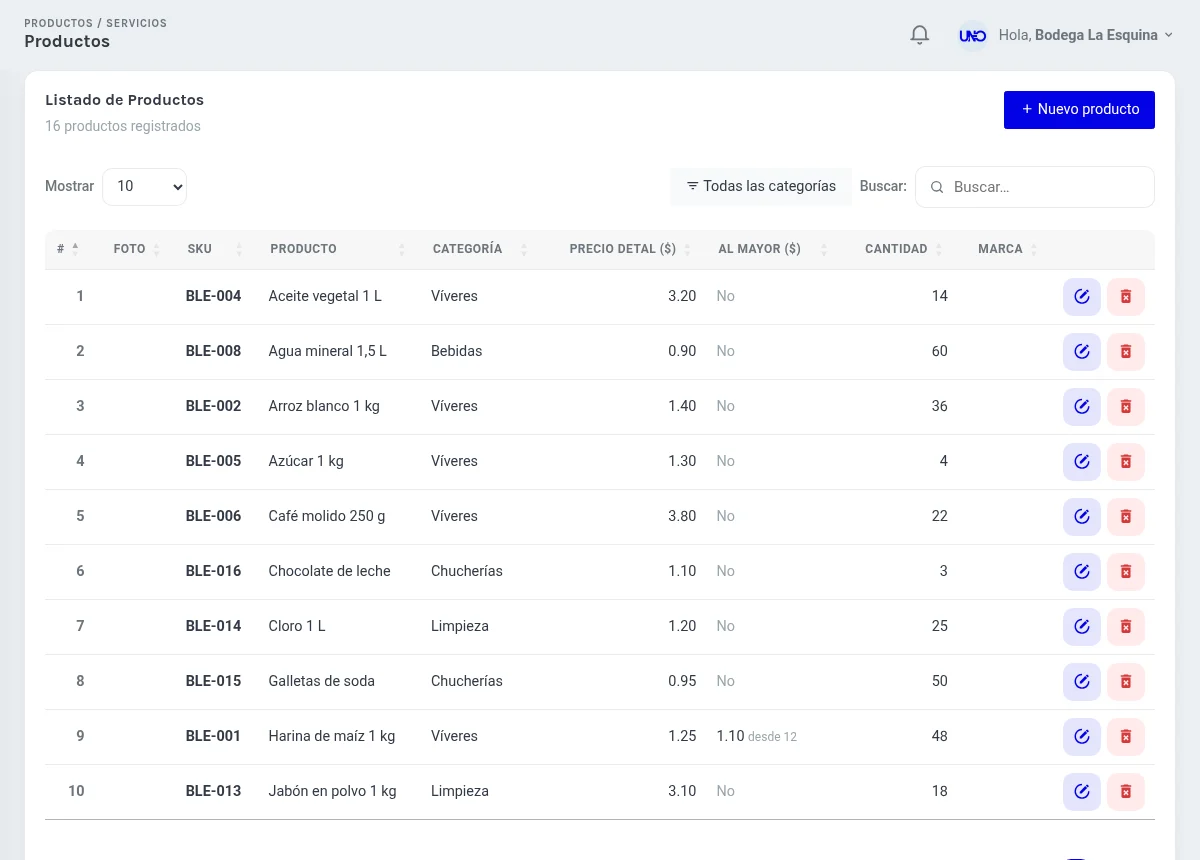Image resolution: width=1200 pixels, height=860 pixels.
Task: Edit the Cloro 1 L product
Action: click(x=1082, y=627)
